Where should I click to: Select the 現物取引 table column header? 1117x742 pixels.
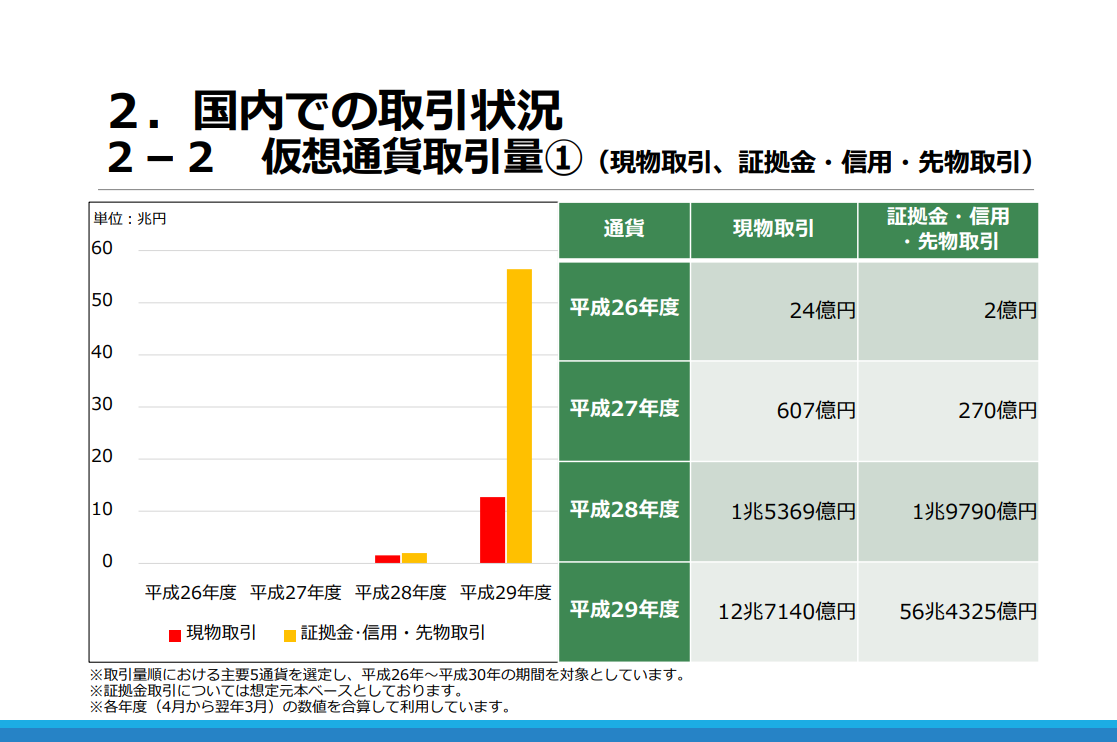[x=773, y=230]
